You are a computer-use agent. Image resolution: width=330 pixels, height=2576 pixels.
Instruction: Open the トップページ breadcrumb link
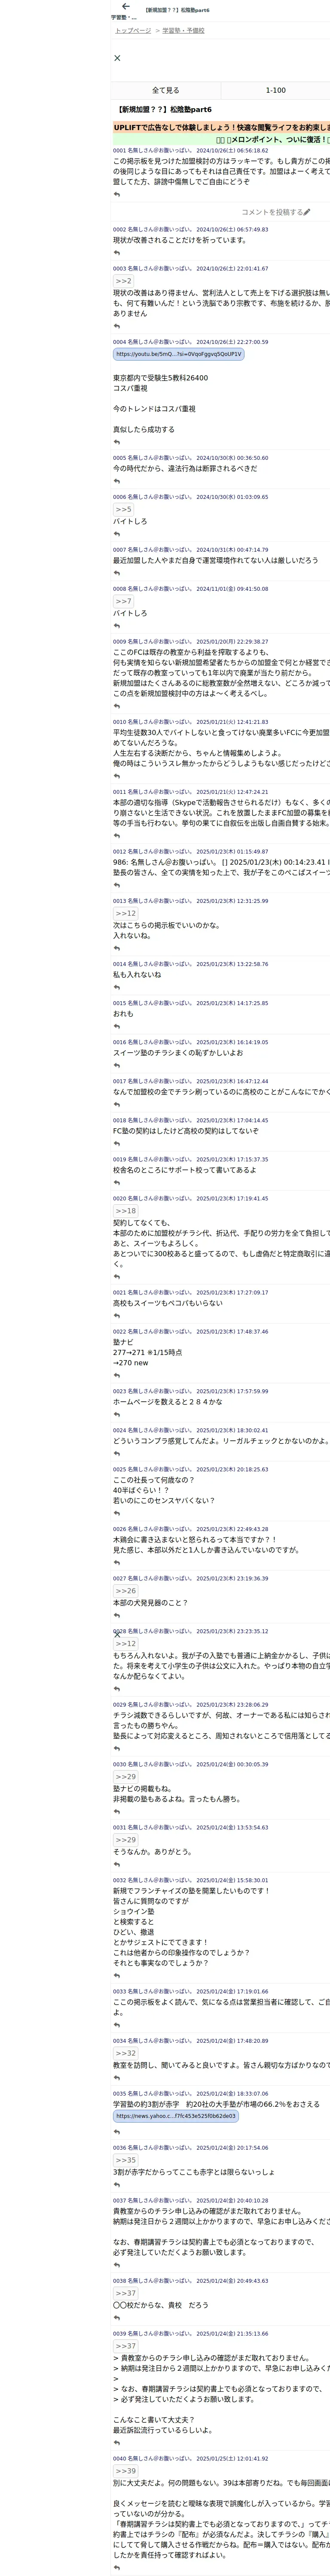(x=133, y=31)
